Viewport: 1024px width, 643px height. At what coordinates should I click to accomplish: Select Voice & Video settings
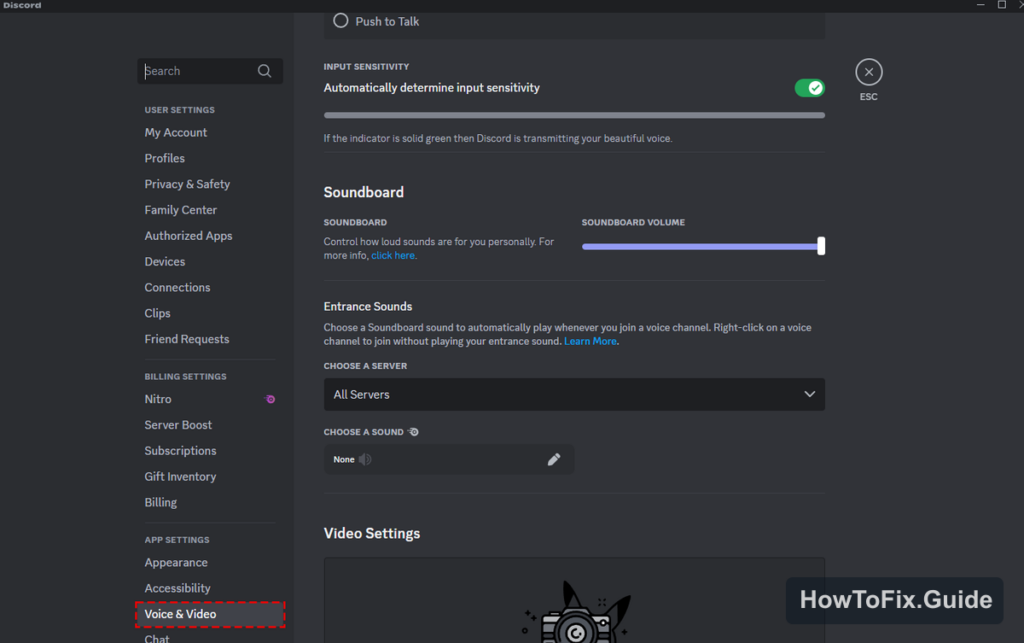coord(210,614)
